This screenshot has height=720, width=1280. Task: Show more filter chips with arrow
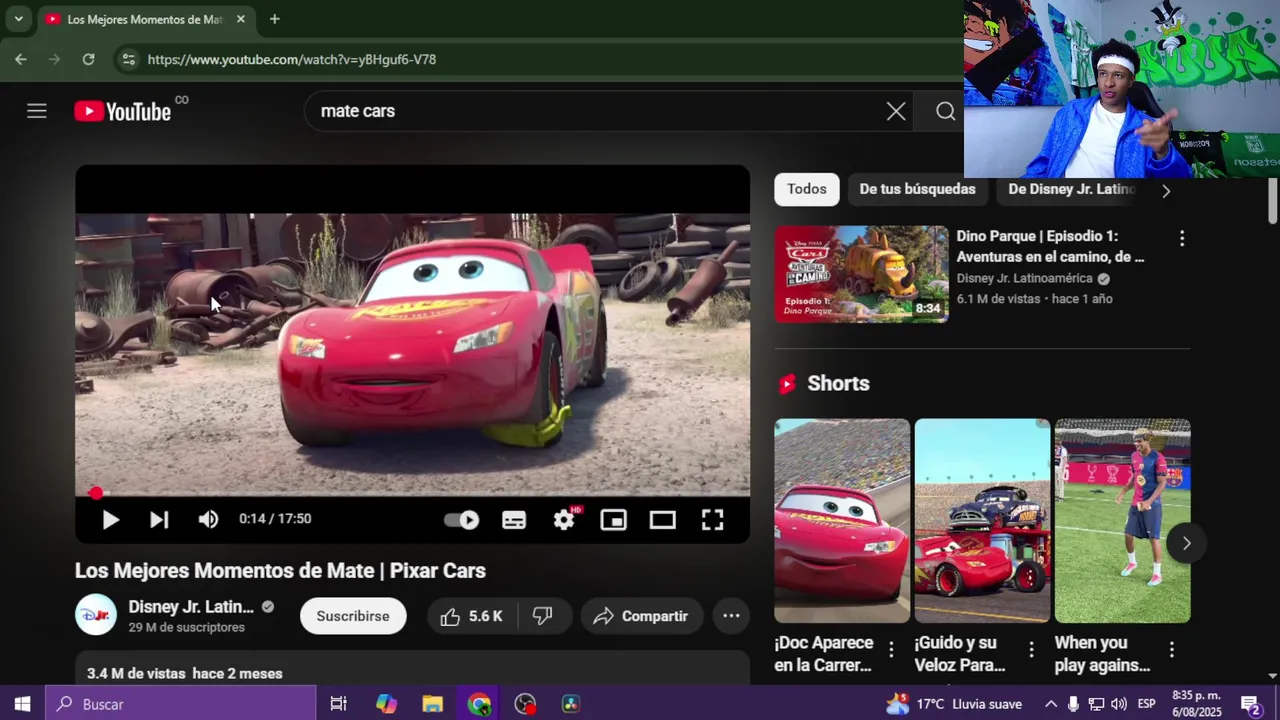coord(1165,190)
